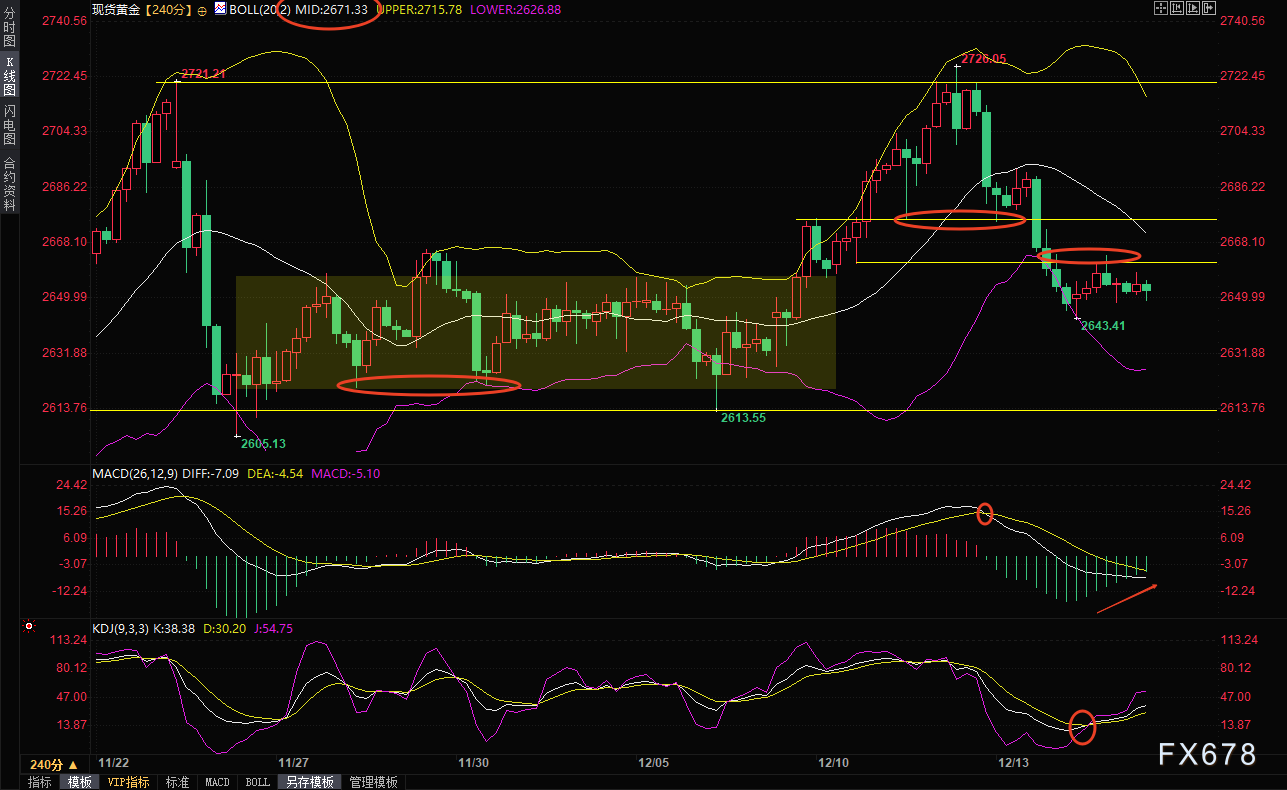Open the VIP指标 tab
Viewport: 1287px width, 790px height.
click(129, 782)
